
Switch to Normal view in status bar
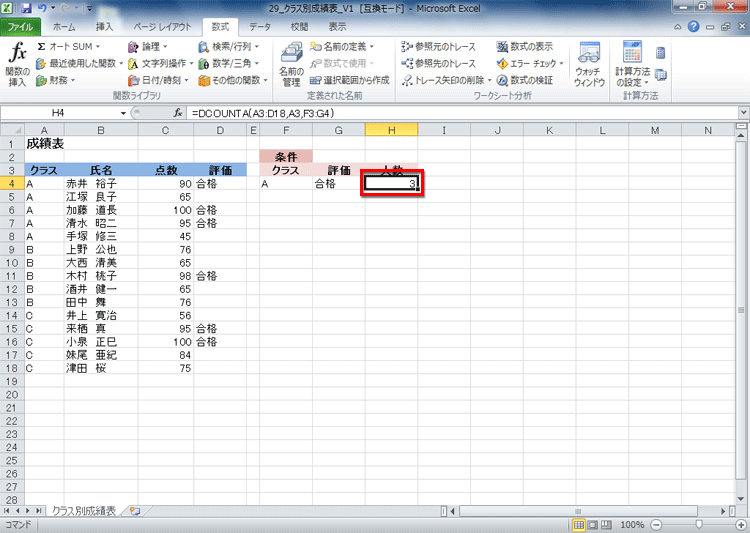click(x=579, y=525)
